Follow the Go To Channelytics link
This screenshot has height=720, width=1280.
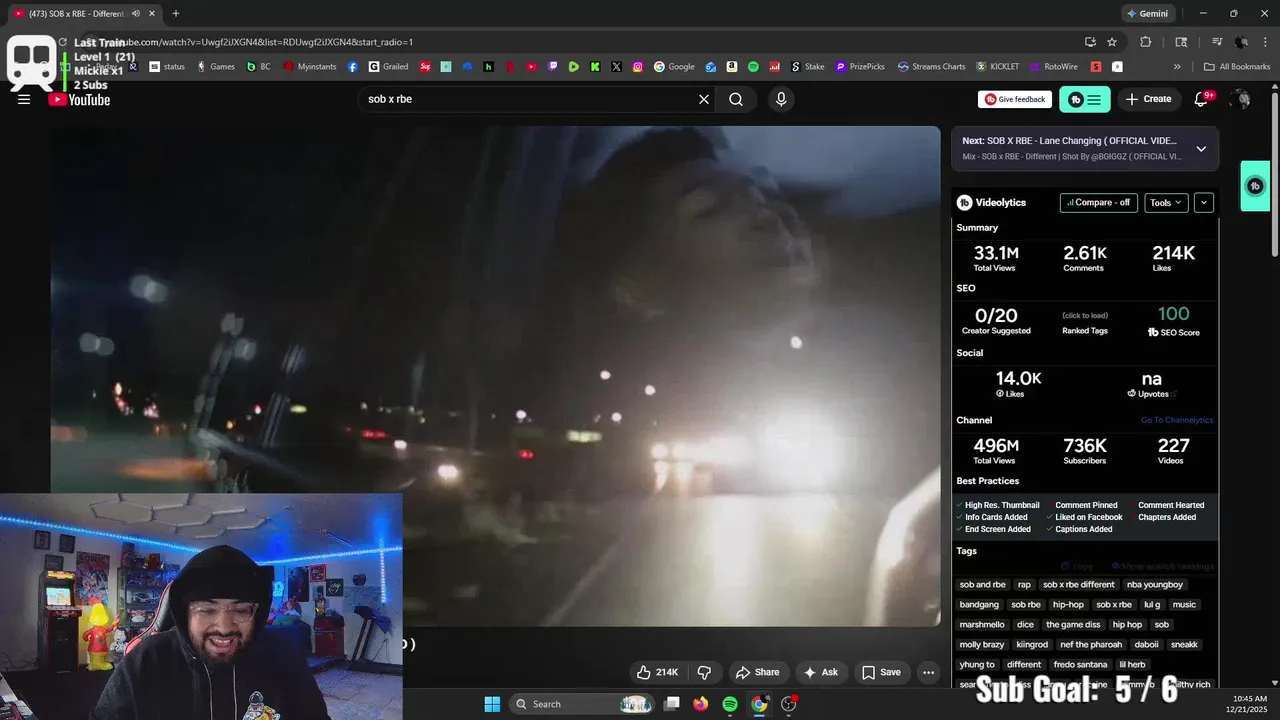[1177, 420]
